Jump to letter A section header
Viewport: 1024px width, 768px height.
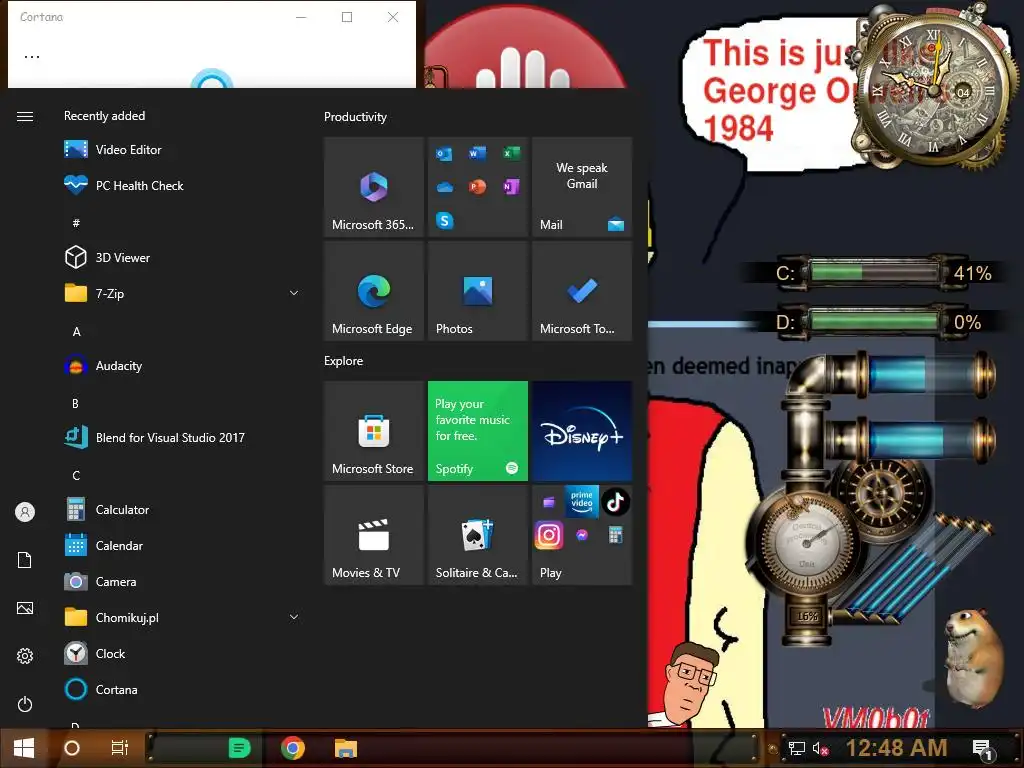pyautogui.click(x=76, y=332)
